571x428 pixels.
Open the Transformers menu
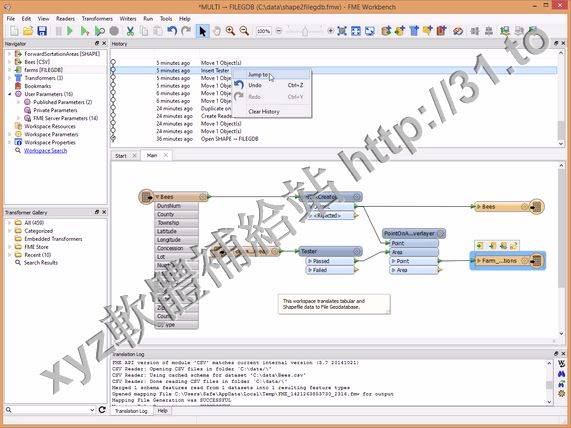click(97, 19)
